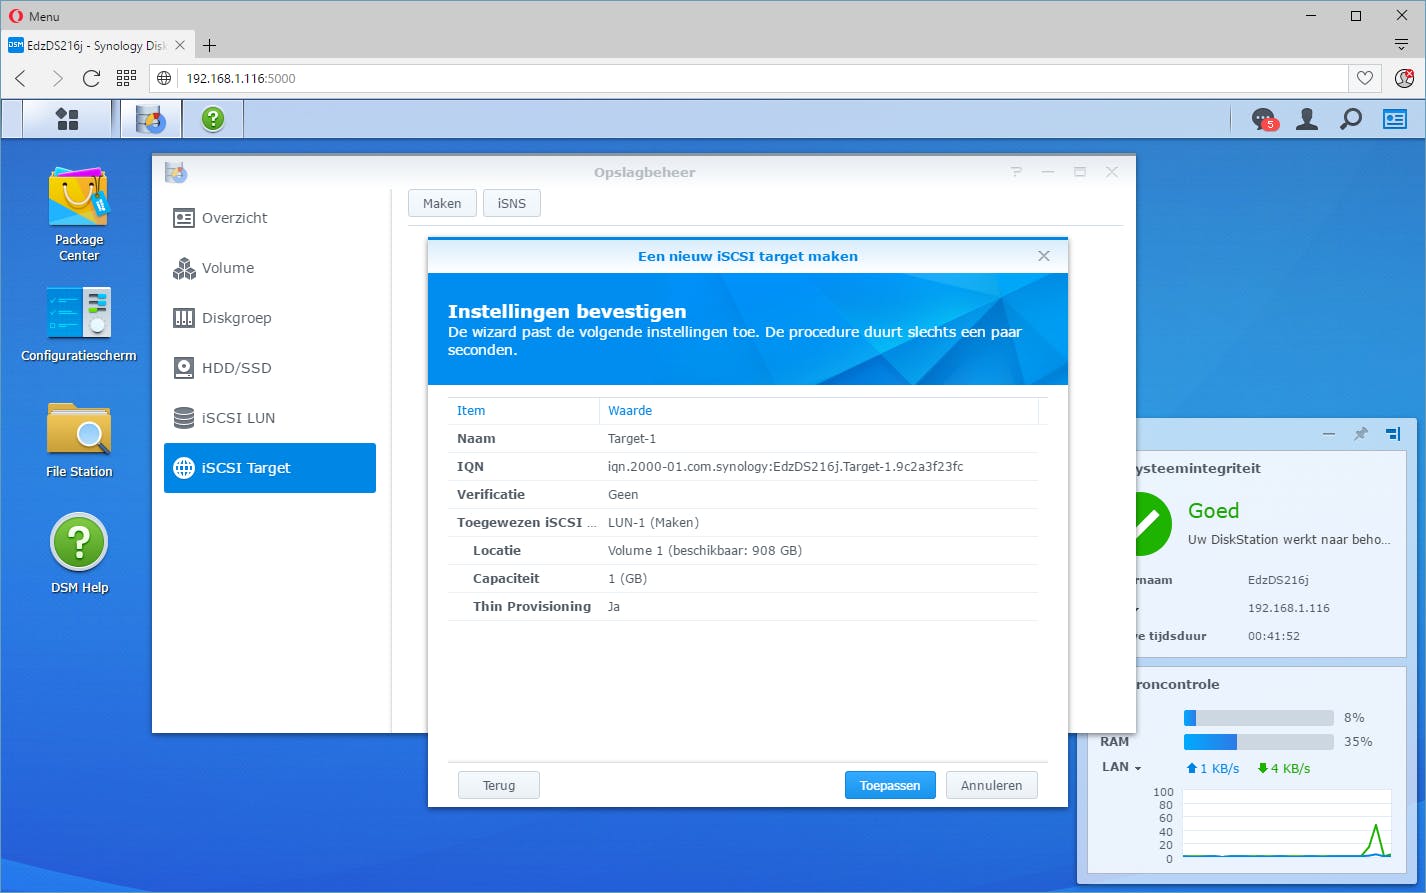
Task: Open a new browser tab
Action: [209, 45]
